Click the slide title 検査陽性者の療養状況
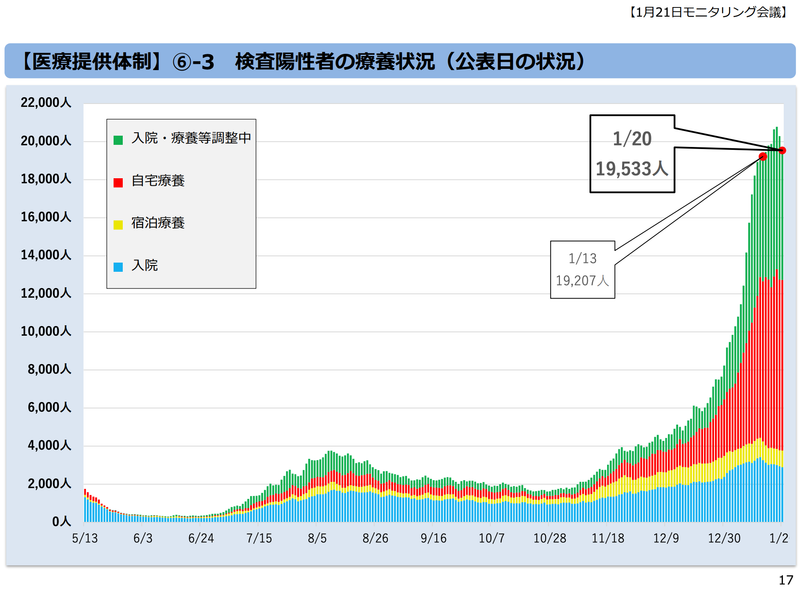This screenshot has height=597, width=800. pyautogui.click(x=335, y=62)
